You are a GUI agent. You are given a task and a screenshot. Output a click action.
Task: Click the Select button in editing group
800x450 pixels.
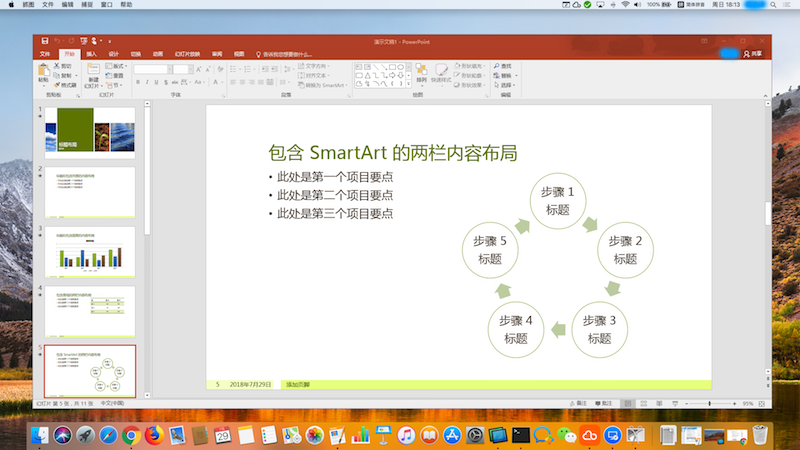tap(504, 85)
